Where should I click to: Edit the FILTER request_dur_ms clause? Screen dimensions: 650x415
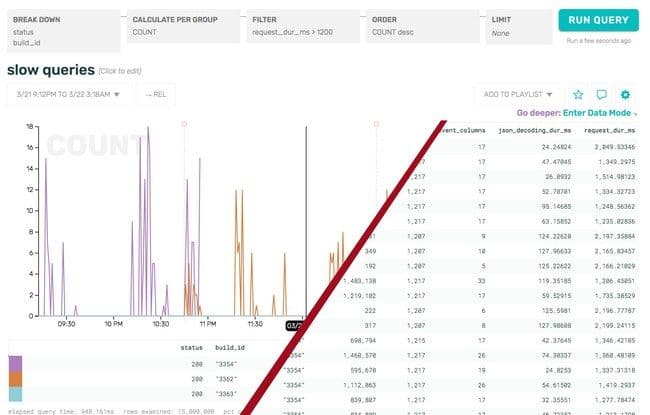(x=300, y=26)
